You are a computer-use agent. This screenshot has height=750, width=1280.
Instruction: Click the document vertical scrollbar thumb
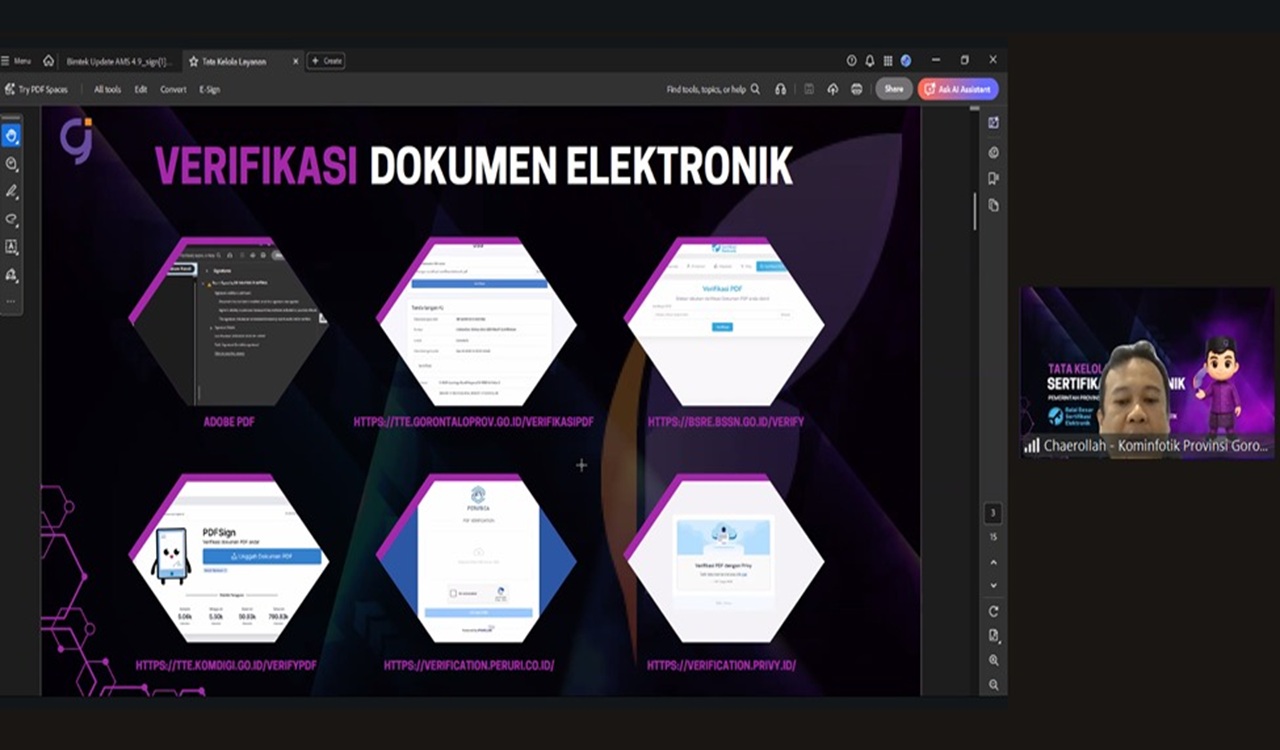pyautogui.click(x=975, y=210)
